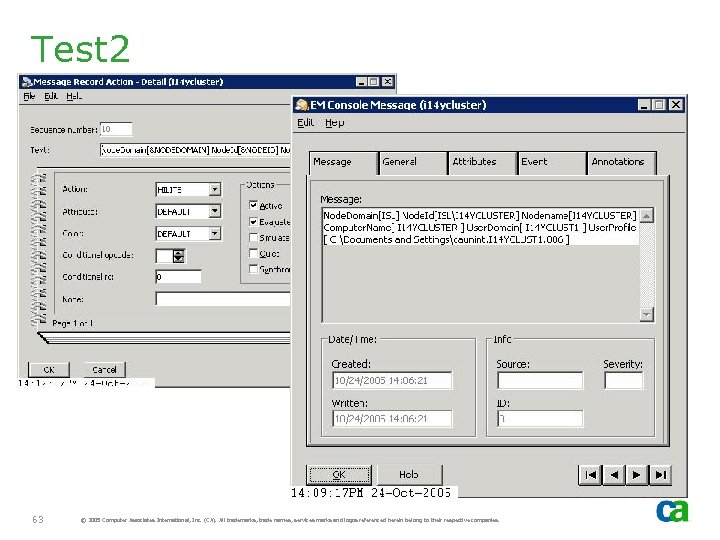
Task: Open the Attribute dropdown showing DEFAULT
Action: click(214, 211)
